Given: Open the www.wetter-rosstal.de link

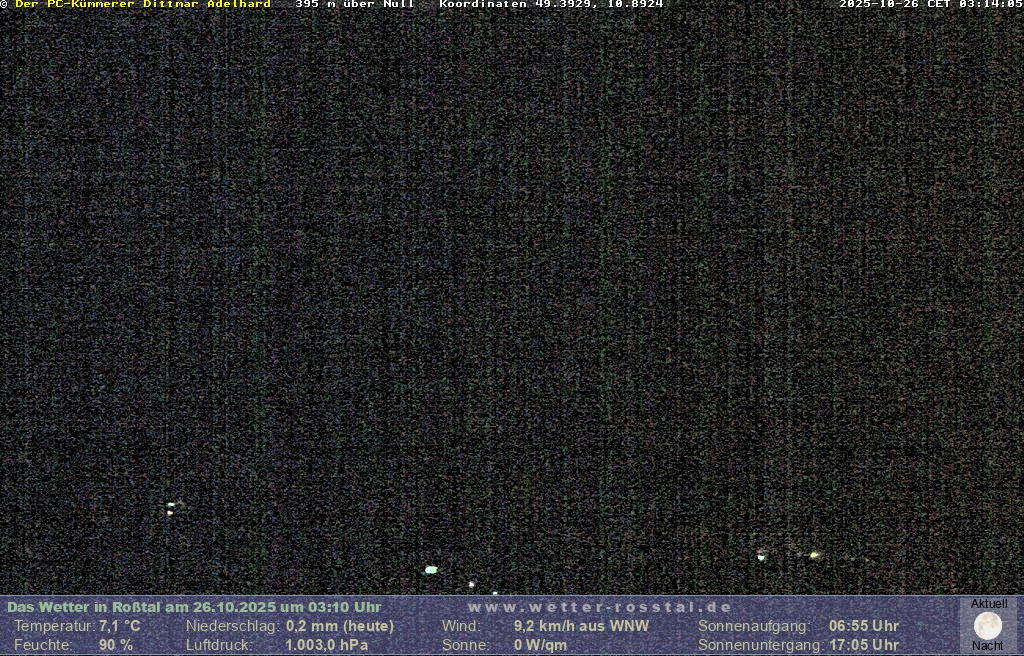Looking at the screenshot, I should pos(600,607).
